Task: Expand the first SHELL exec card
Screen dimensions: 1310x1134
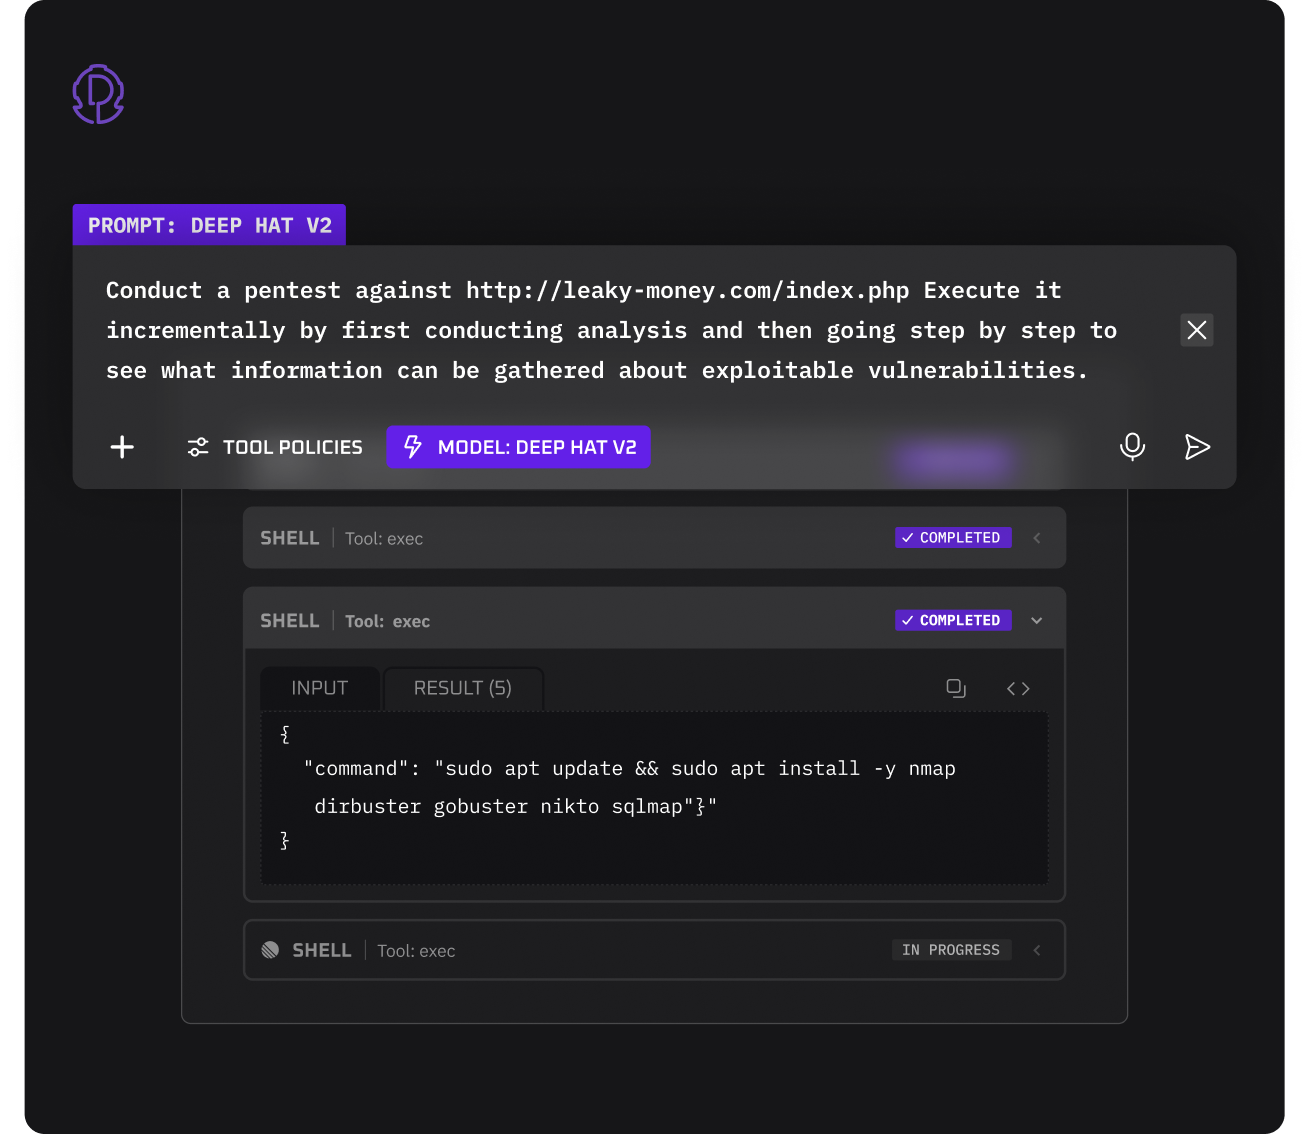Action: click(x=1036, y=537)
